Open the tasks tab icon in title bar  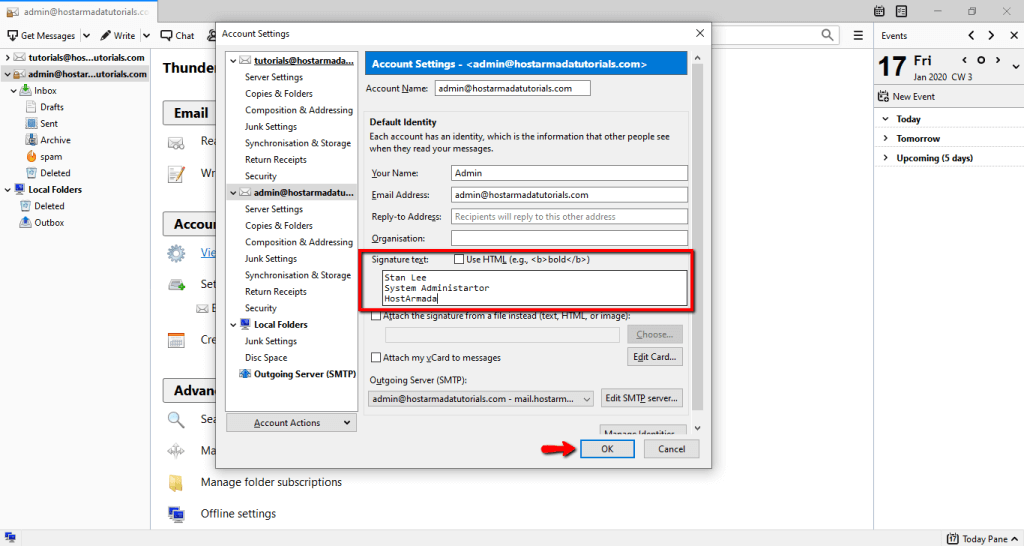901,11
